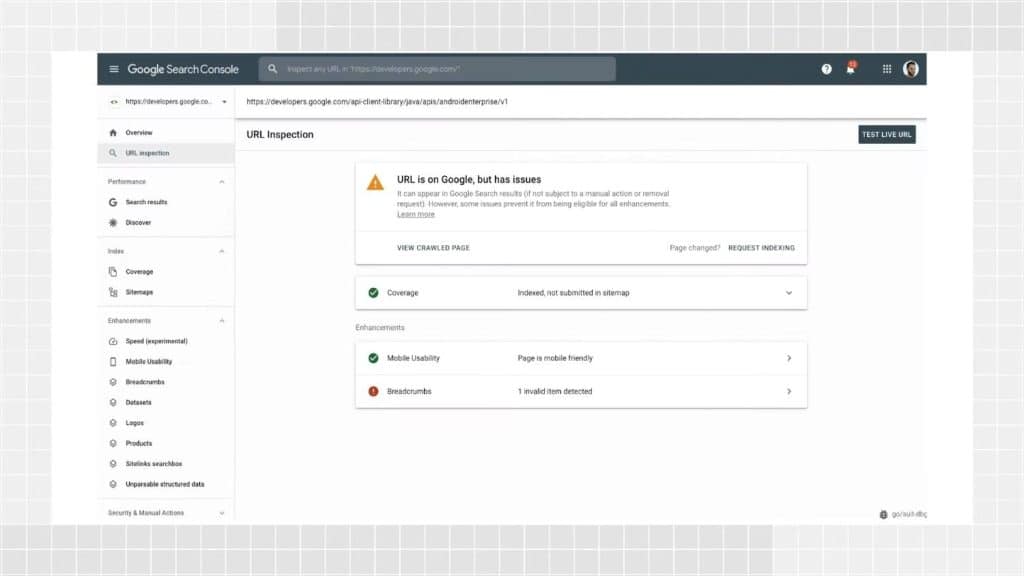Open the help question mark icon
The height and width of the screenshot is (576, 1024).
[826, 69]
